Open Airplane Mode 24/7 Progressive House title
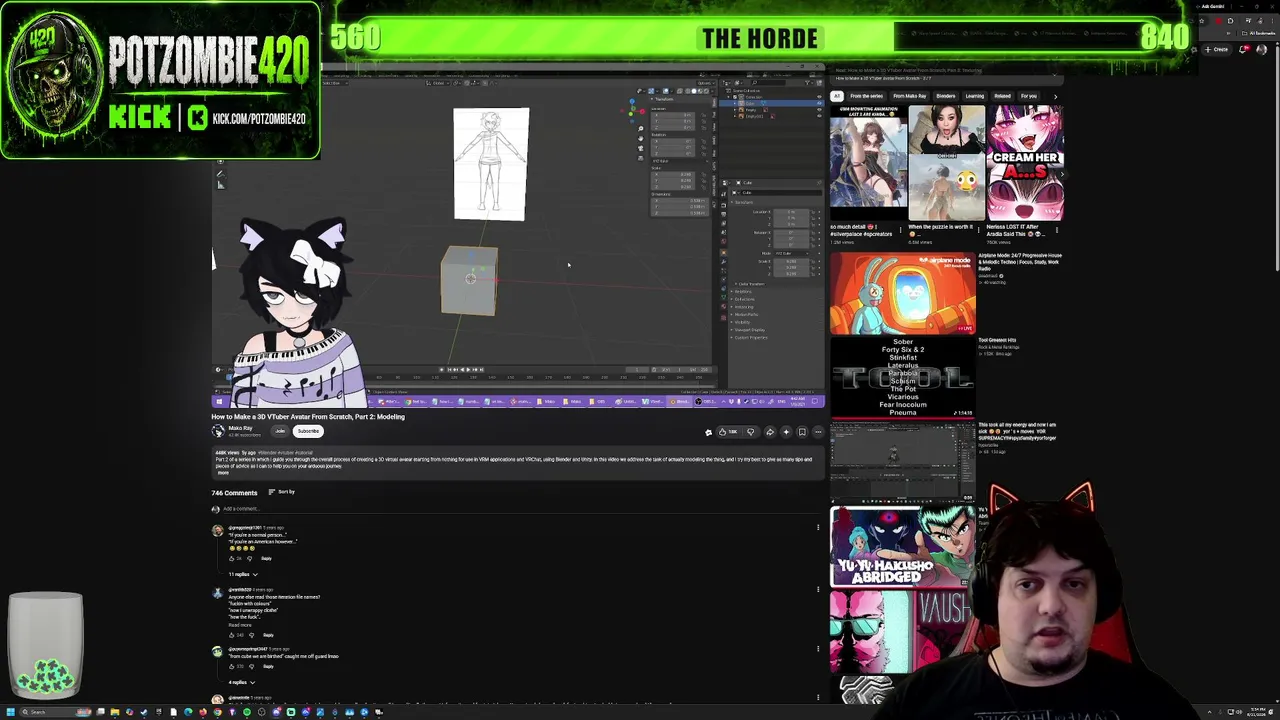This screenshot has width=1280, height=720. 1020,262
